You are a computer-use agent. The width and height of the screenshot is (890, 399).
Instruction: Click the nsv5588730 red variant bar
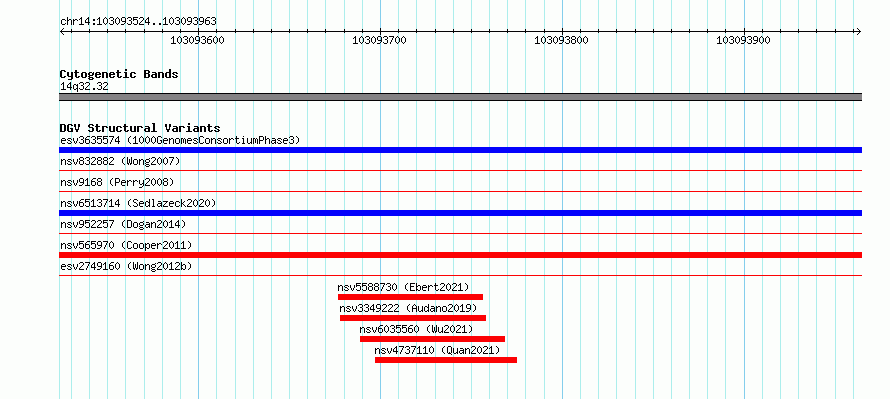[410, 297]
